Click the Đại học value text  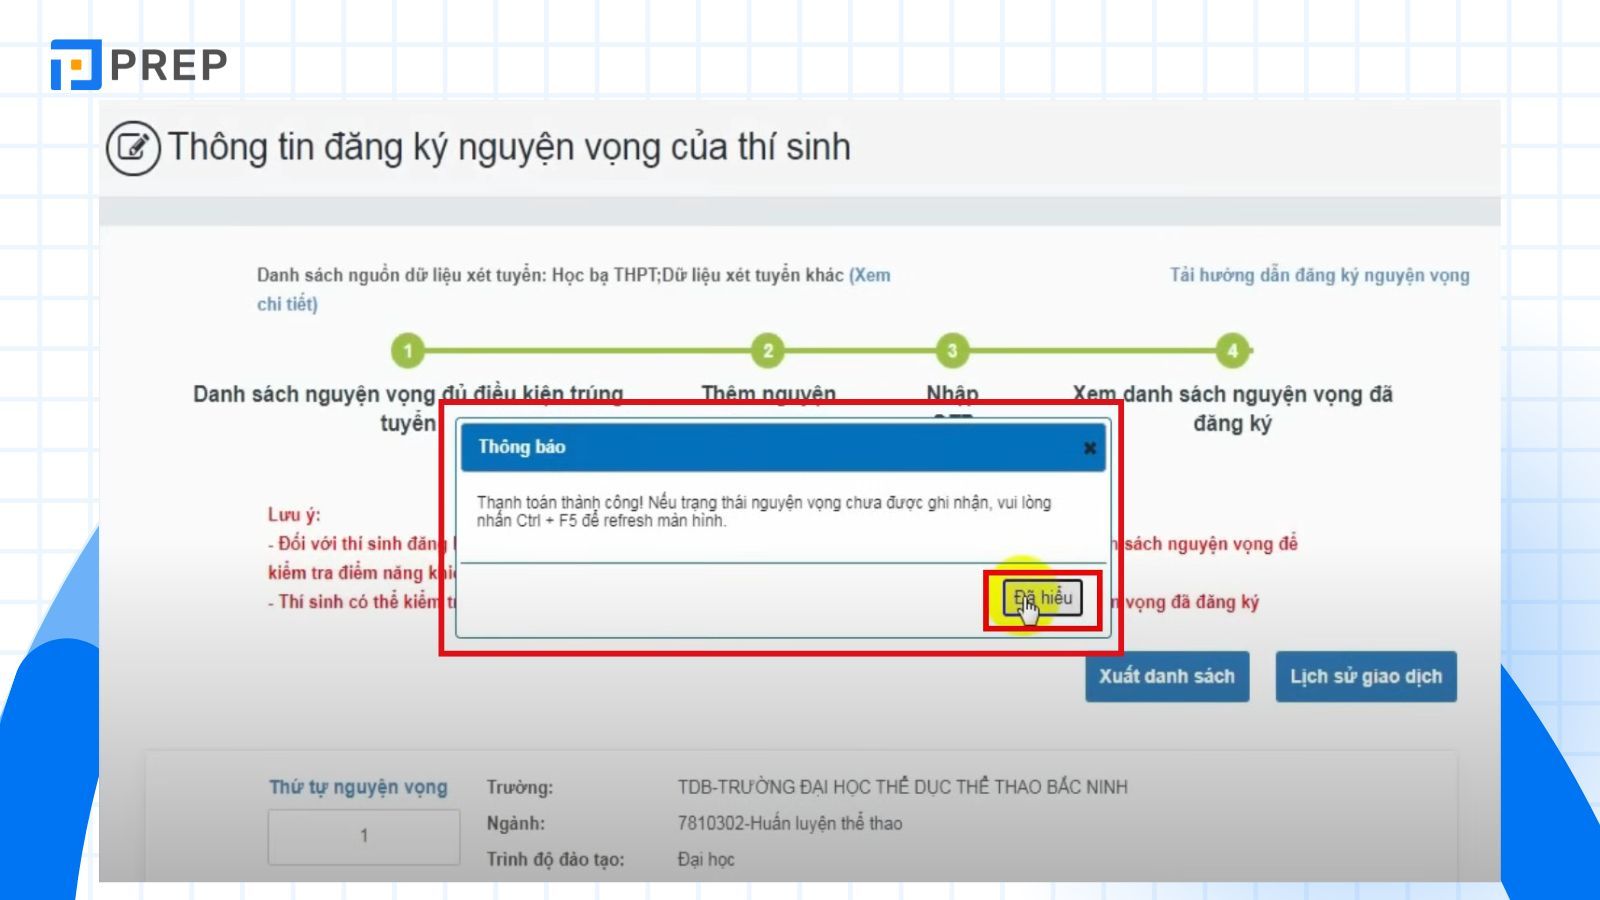[x=706, y=859]
